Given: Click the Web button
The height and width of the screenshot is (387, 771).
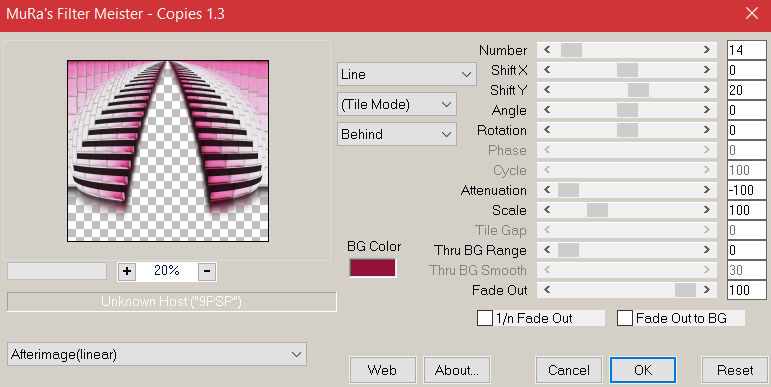Looking at the screenshot, I should [383, 370].
